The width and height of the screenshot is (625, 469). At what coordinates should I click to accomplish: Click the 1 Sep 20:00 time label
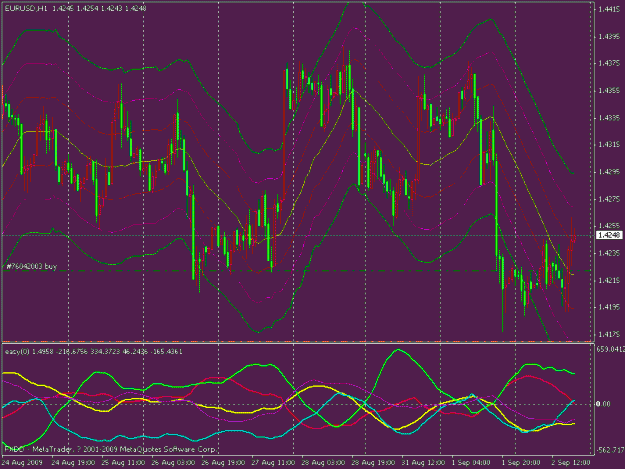[521, 463]
